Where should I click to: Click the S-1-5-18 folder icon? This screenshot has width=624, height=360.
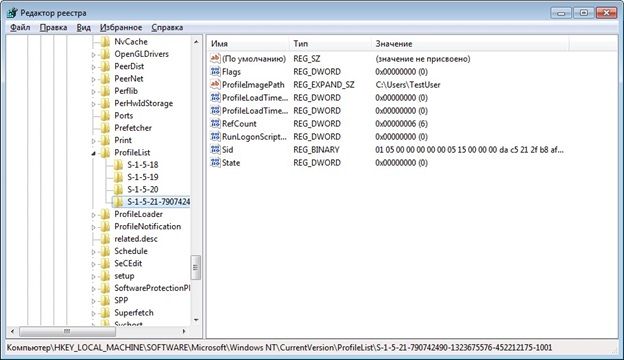coord(118,165)
